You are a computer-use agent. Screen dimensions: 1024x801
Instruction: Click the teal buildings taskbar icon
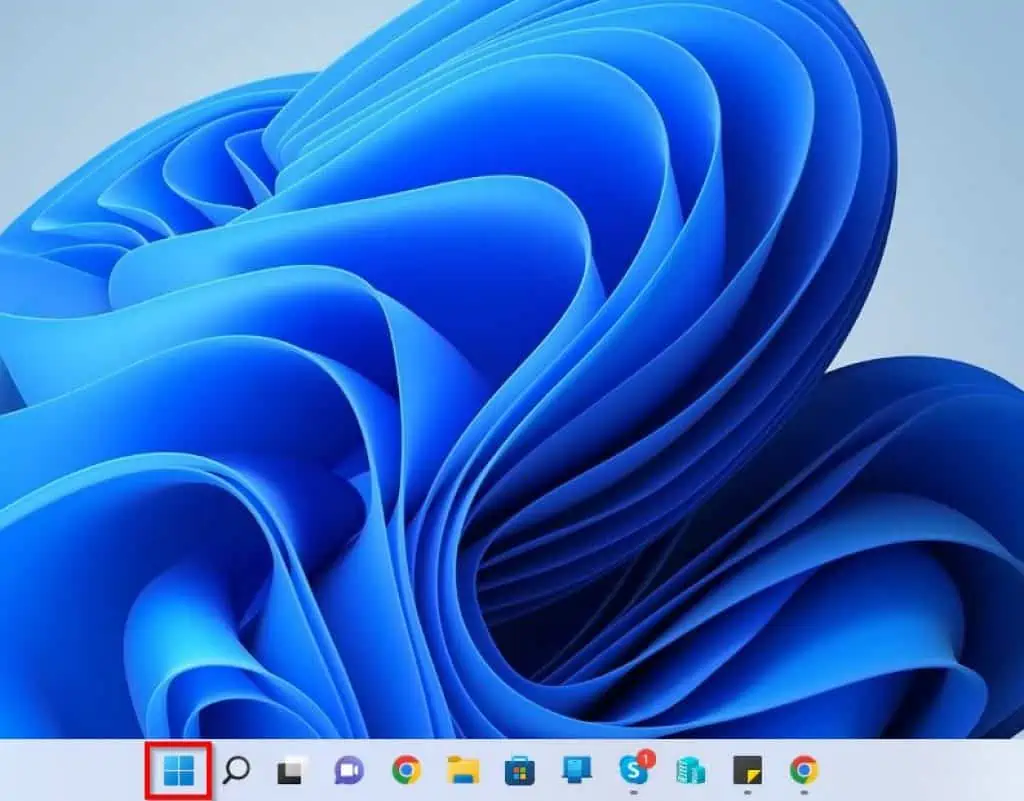(x=690, y=770)
